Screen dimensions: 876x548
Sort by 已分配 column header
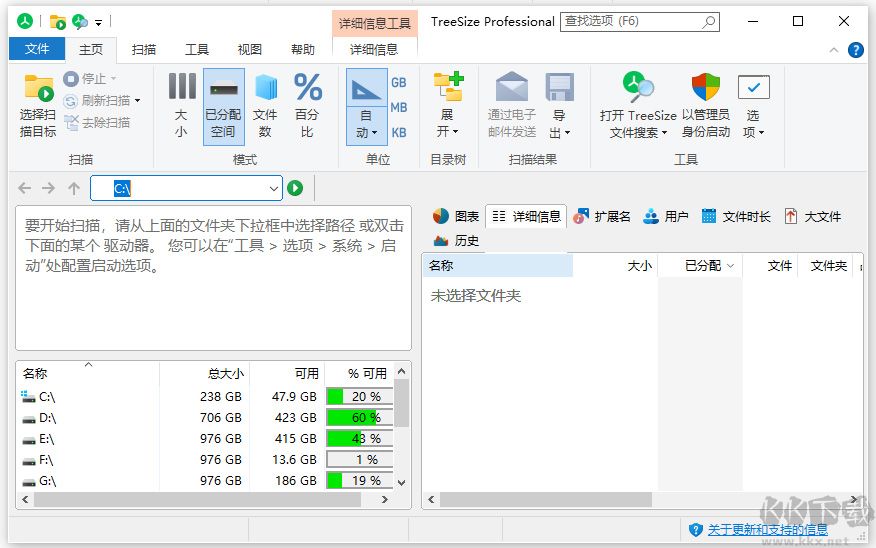(701, 265)
